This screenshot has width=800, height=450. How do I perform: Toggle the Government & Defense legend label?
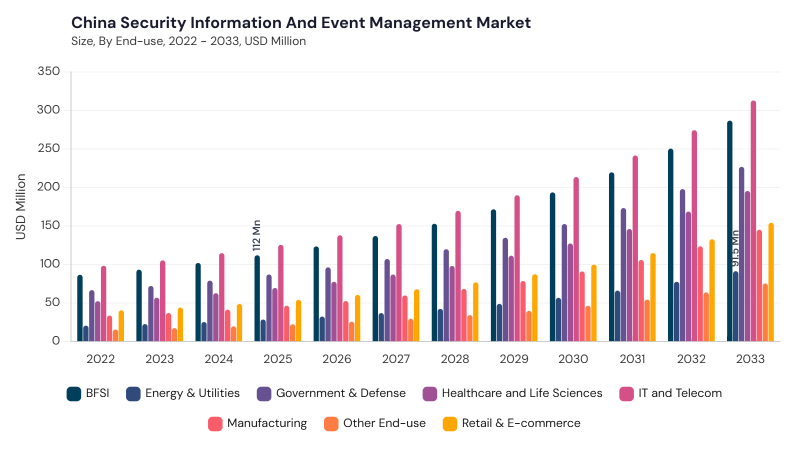341,393
